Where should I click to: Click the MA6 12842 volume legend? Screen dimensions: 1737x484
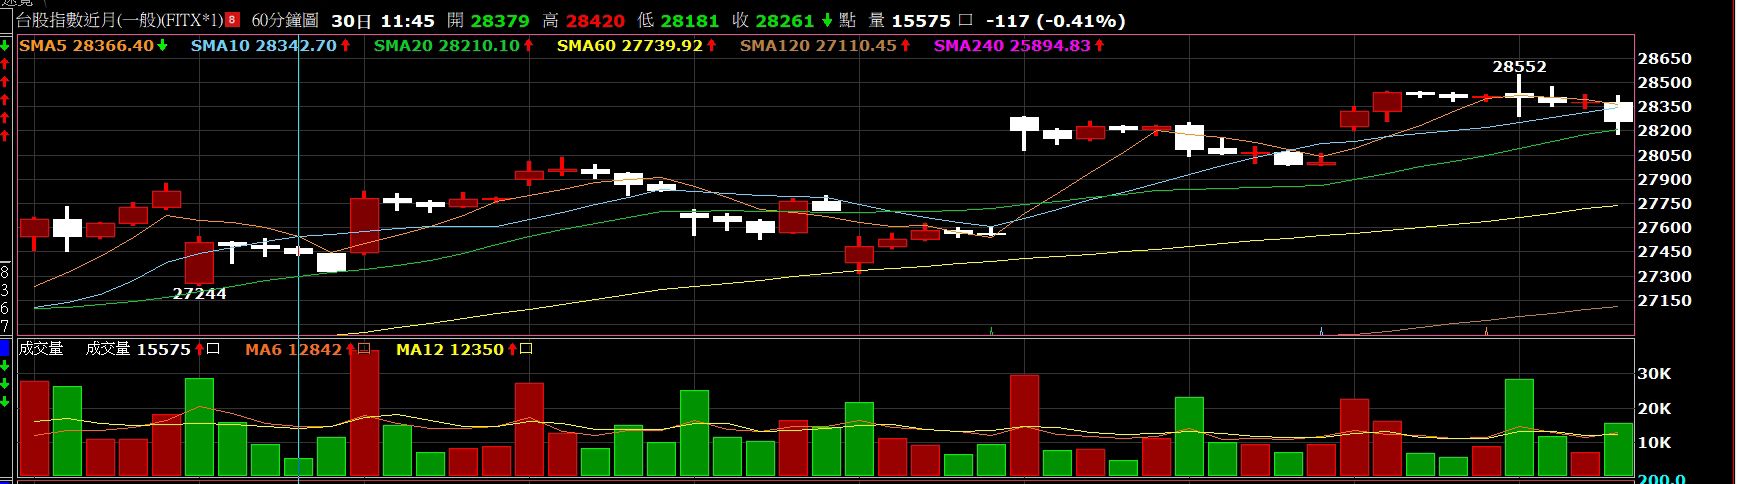pos(293,349)
